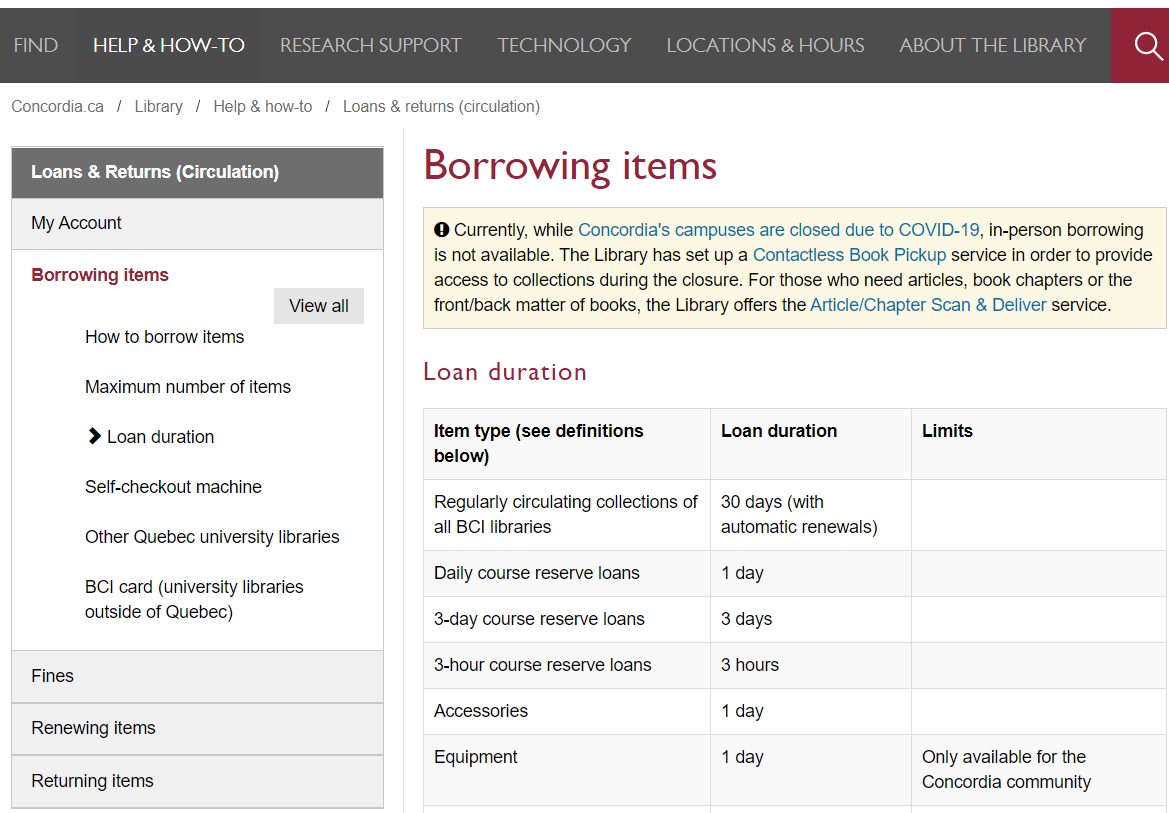Open My Account in sidebar
Screen dimensions: 1169x813
[x=198, y=223]
